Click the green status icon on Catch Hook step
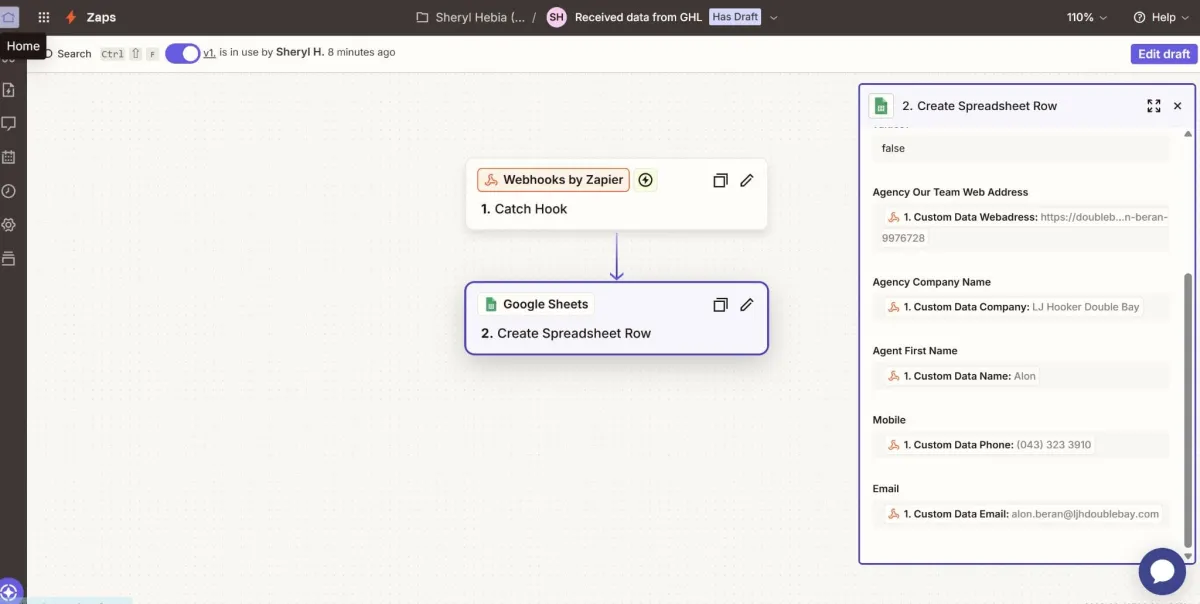Screen dimensions: 1200x604 tap(646, 180)
